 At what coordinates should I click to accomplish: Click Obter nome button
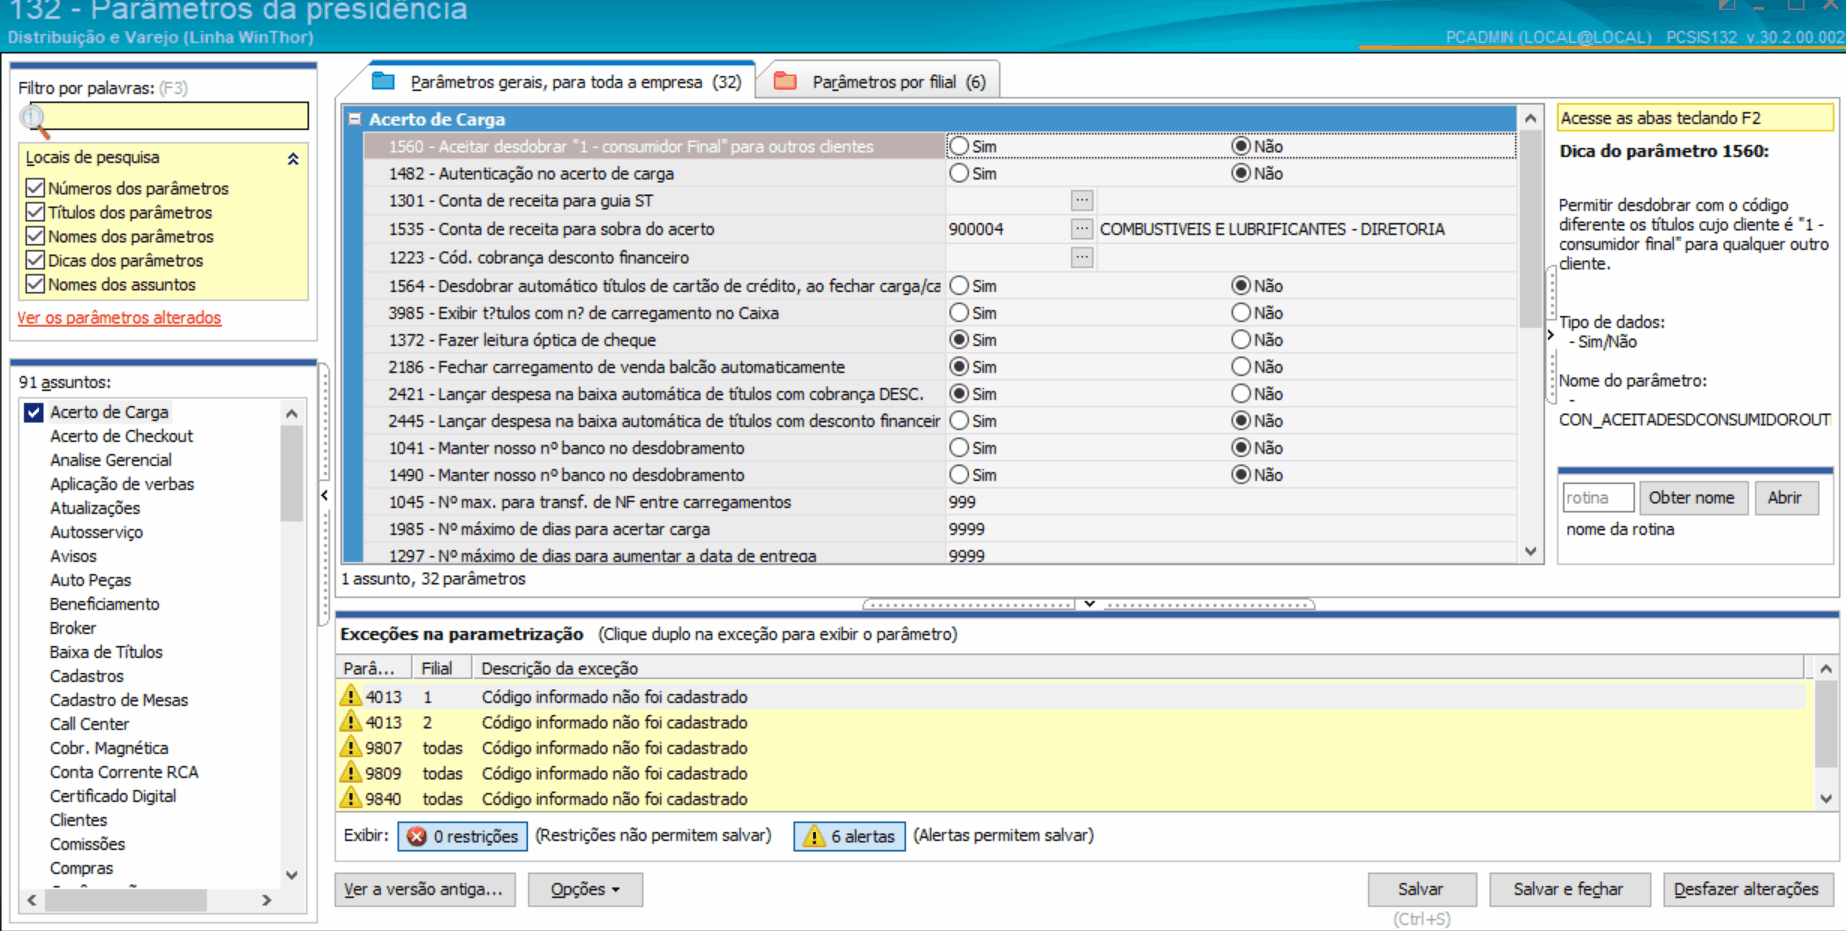[1692, 498]
